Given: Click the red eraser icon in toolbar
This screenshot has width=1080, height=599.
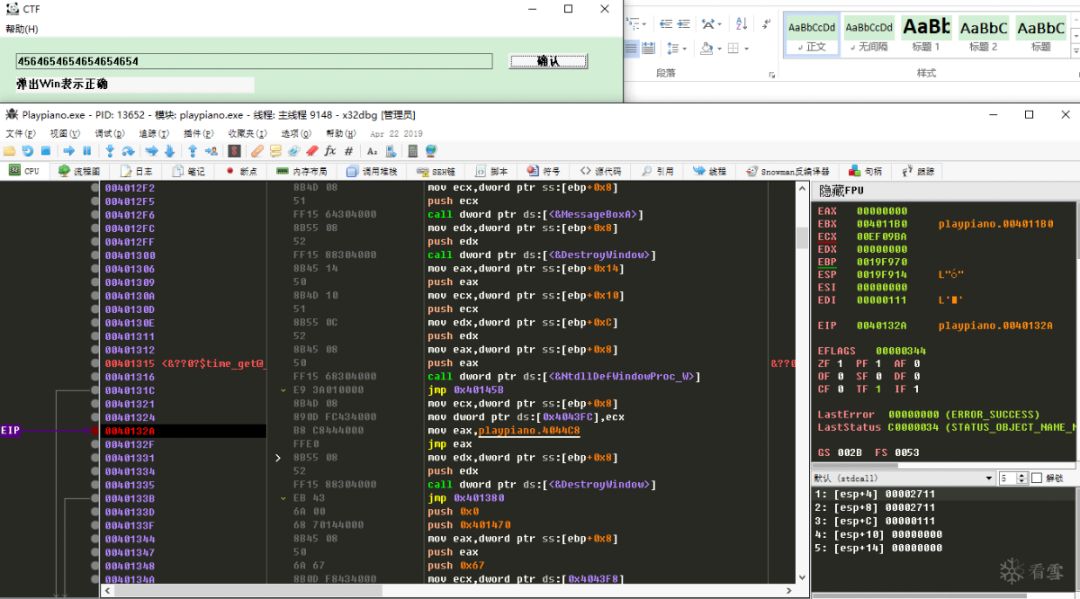Looking at the screenshot, I should pos(311,151).
